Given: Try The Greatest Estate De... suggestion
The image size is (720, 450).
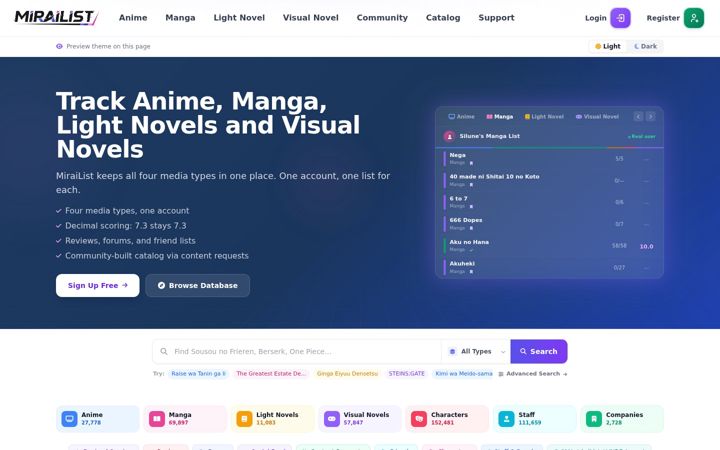Looking at the screenshot, I should [270, 374].
